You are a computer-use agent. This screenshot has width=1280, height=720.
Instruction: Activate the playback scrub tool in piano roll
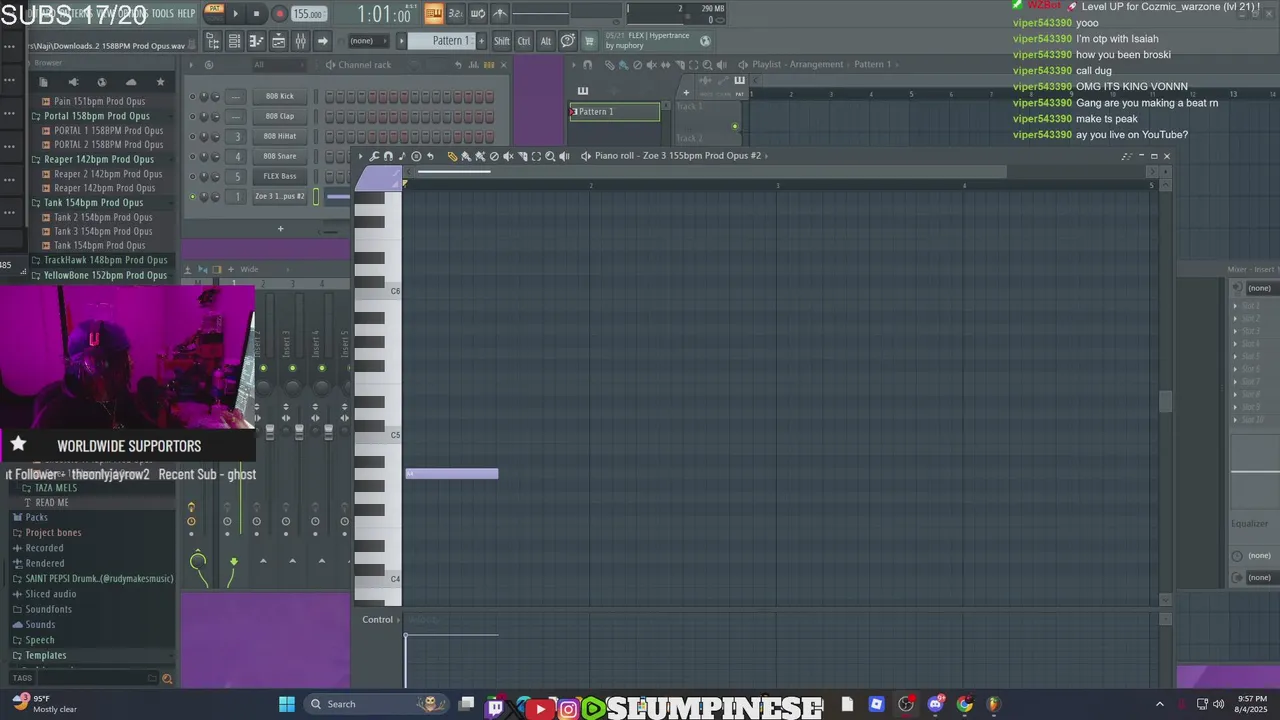click(565, 156)
